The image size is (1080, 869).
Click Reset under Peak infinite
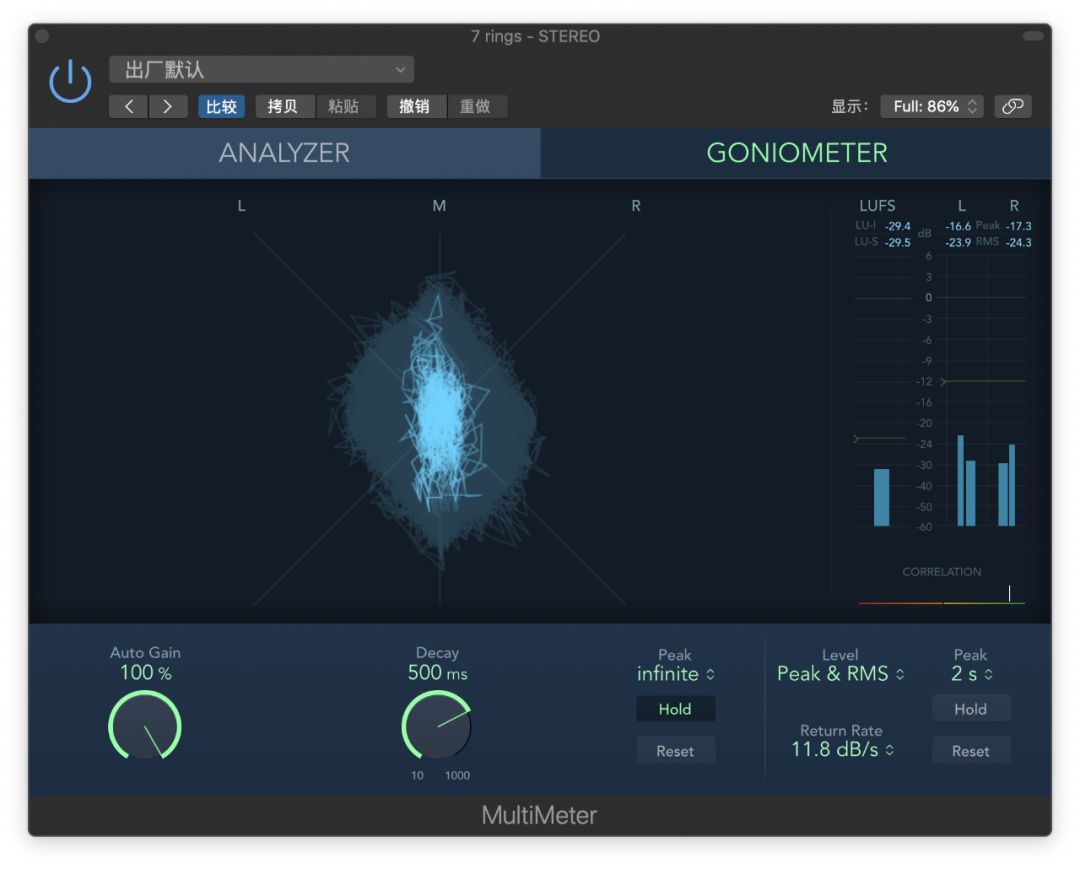point(675,751)
